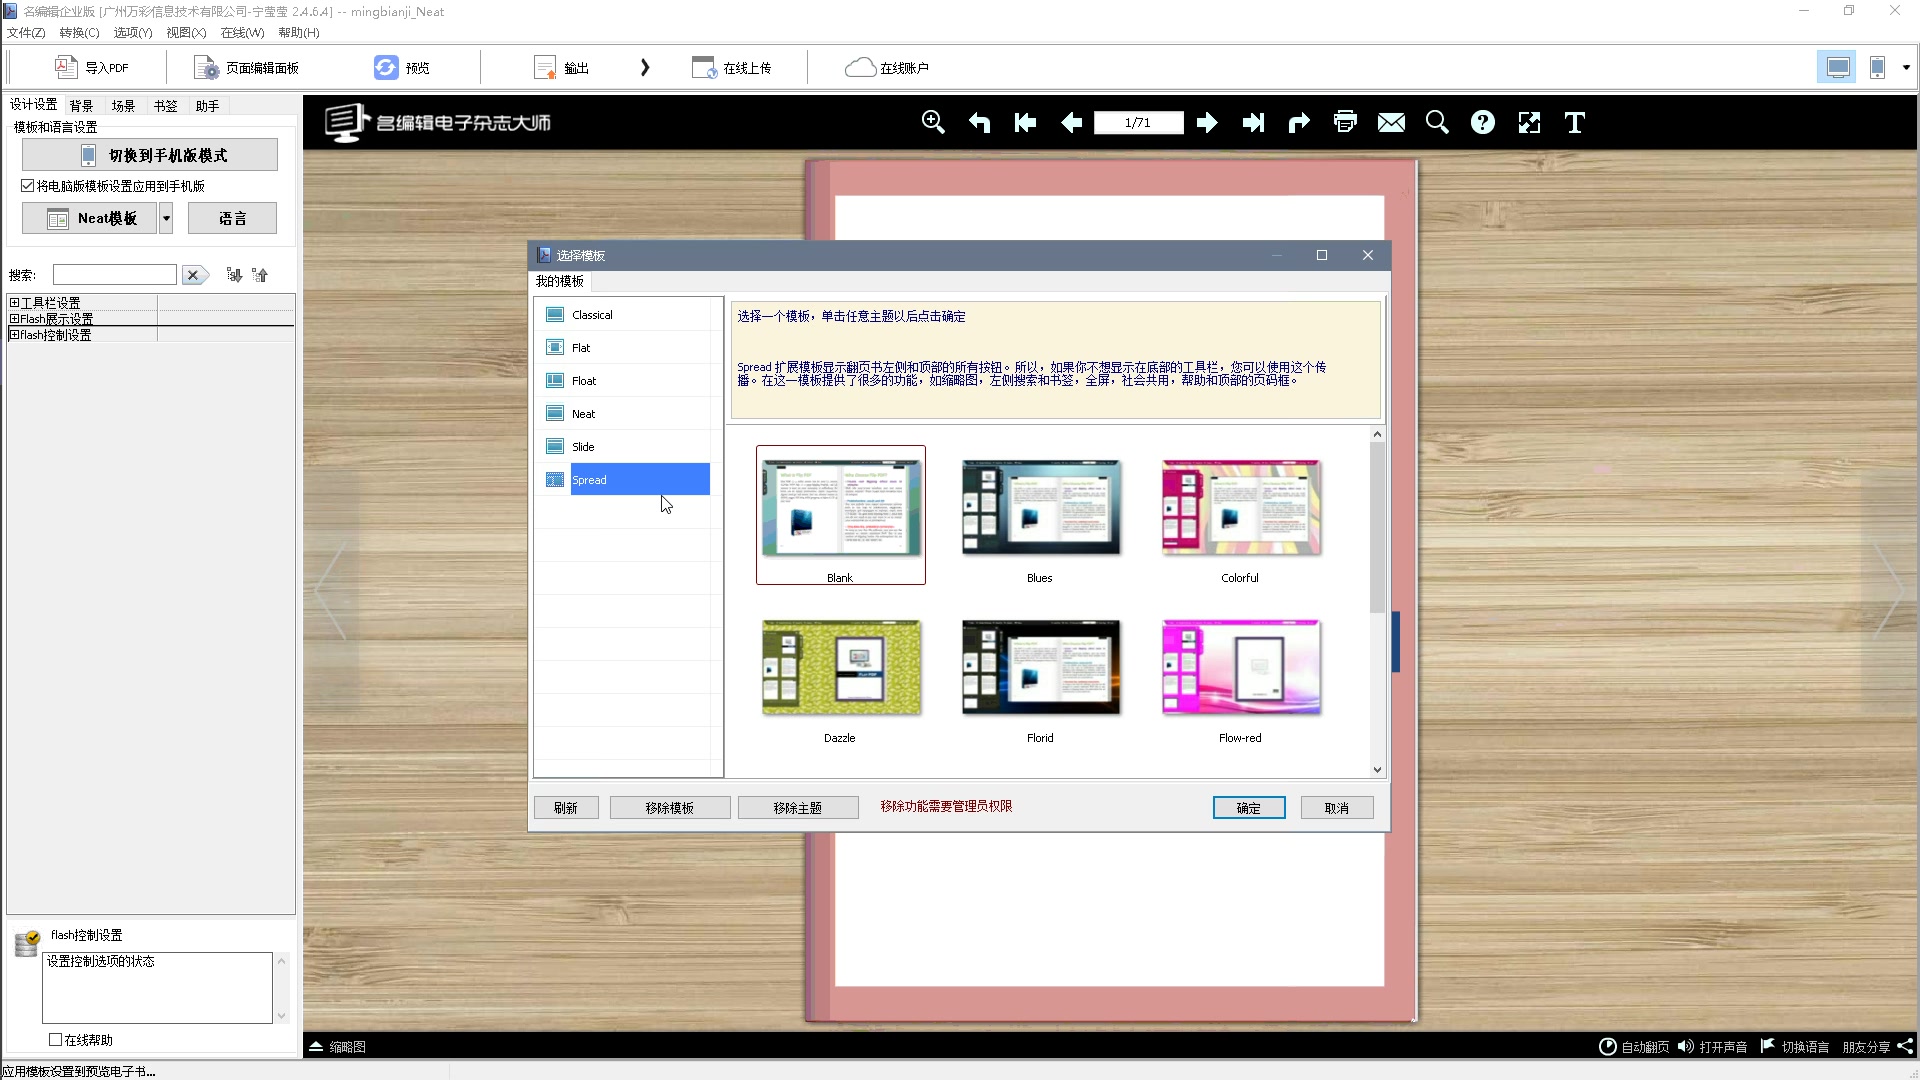Image resolution: width=1920 pixels, height=1080 pixels.
Task: Open the Convert menu
Action: tap(78, 32)
